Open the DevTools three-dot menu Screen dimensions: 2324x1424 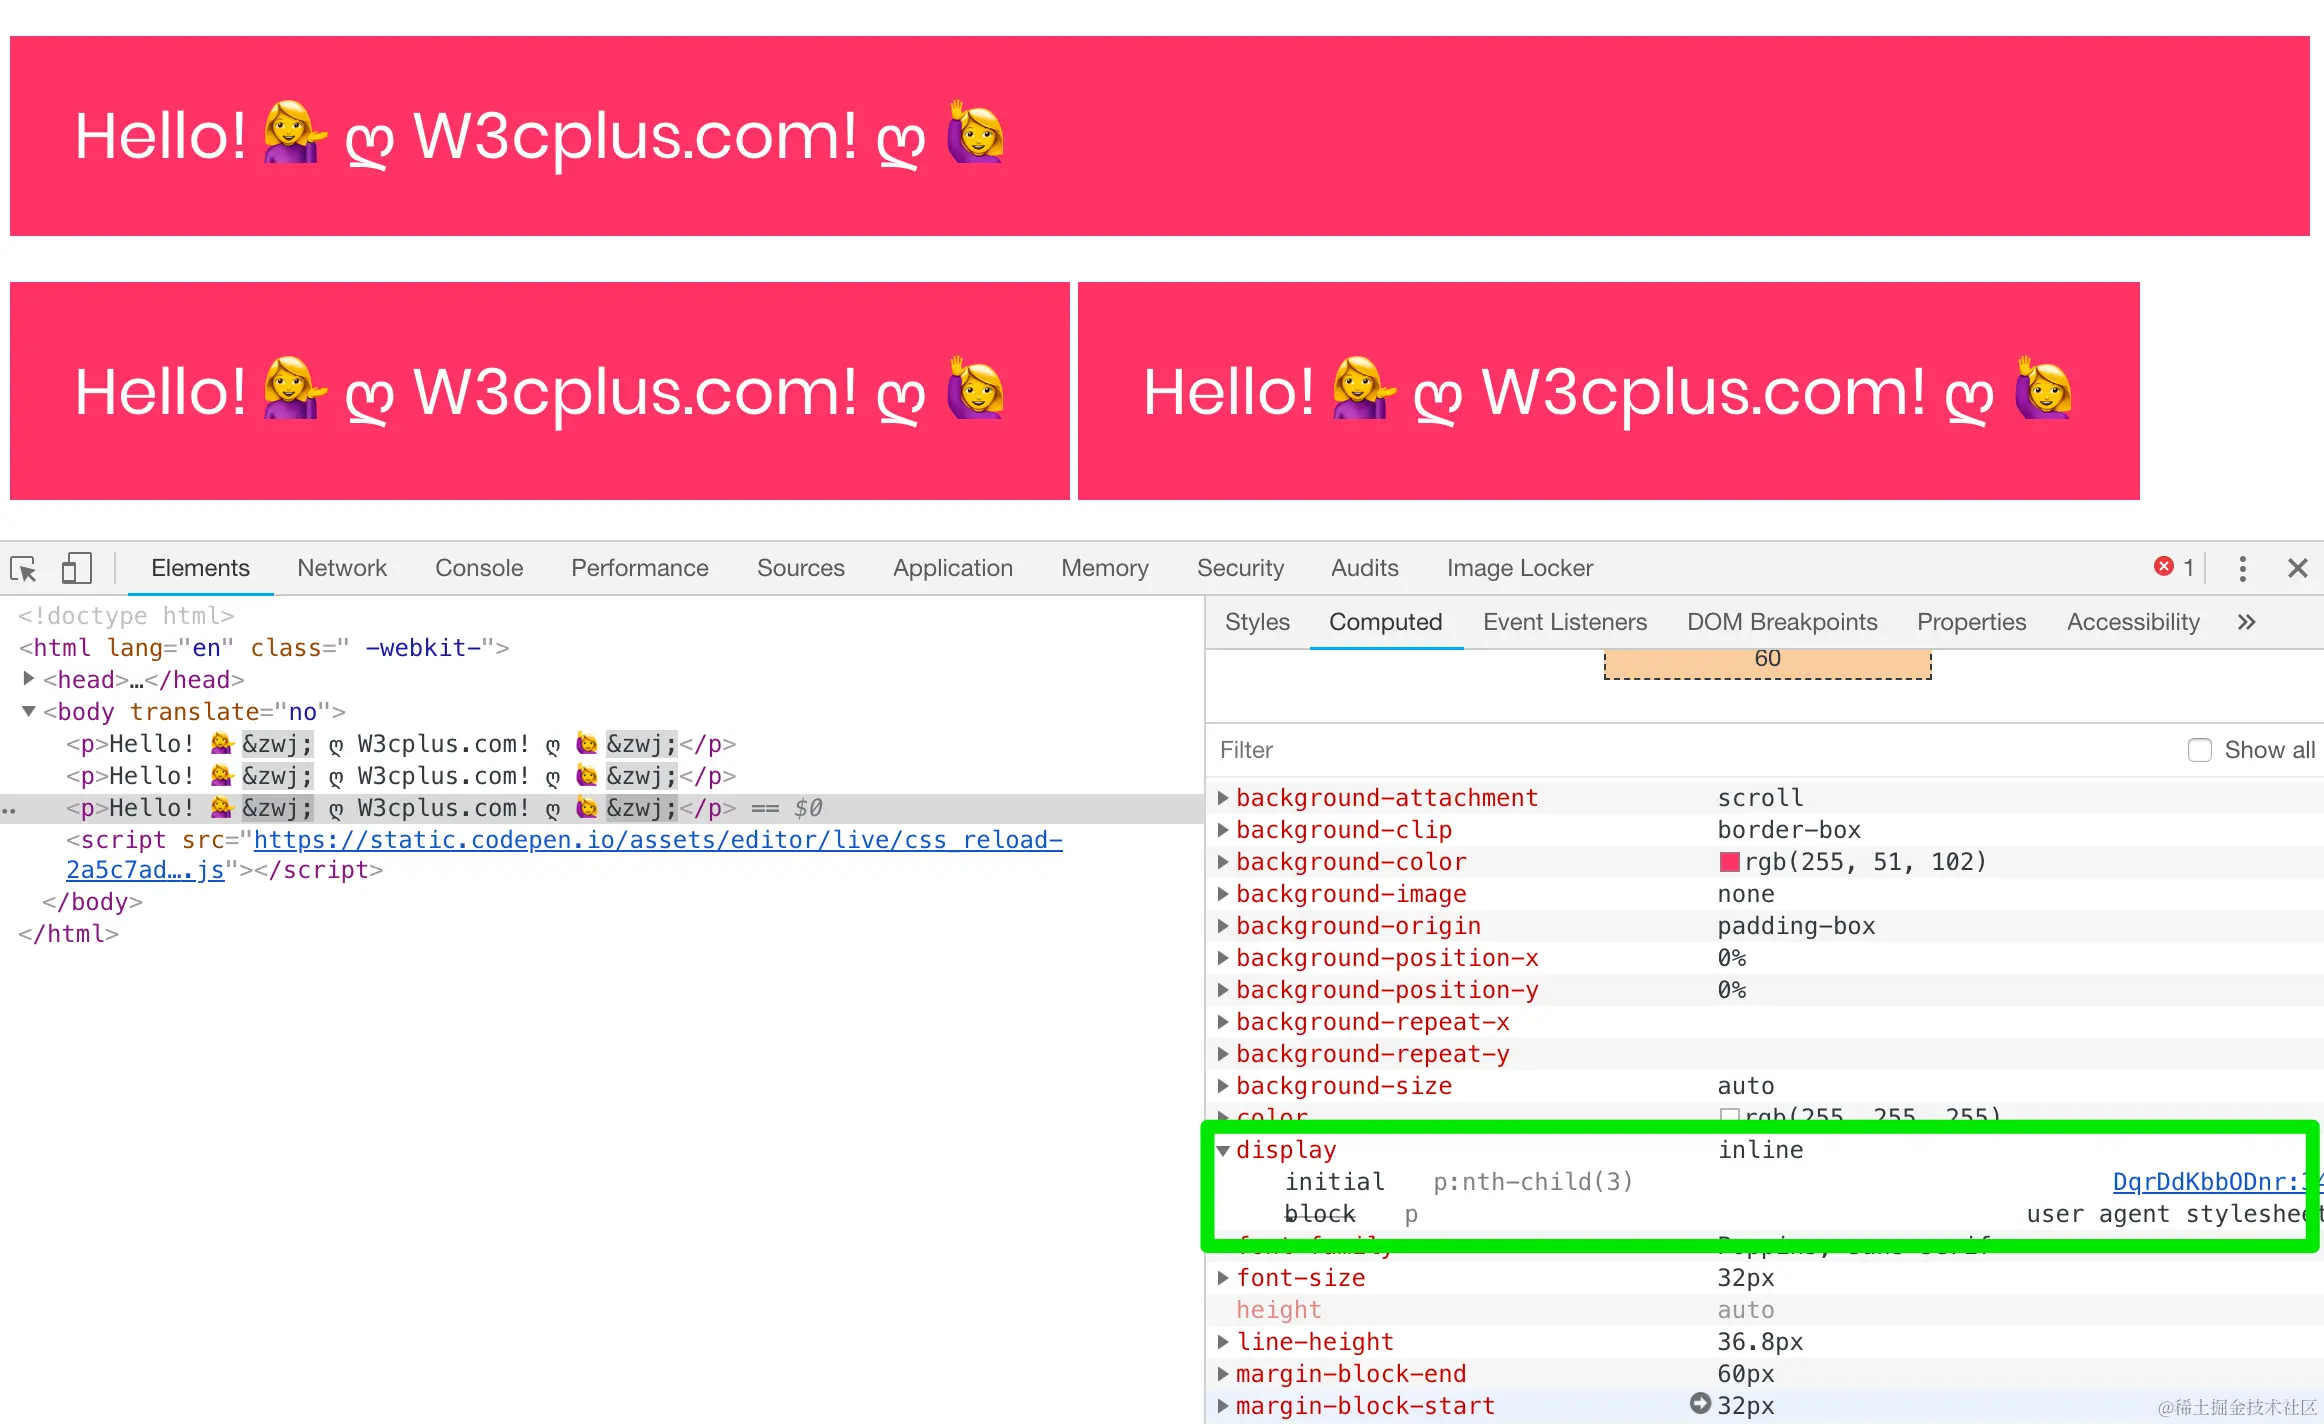point(2242,569)
